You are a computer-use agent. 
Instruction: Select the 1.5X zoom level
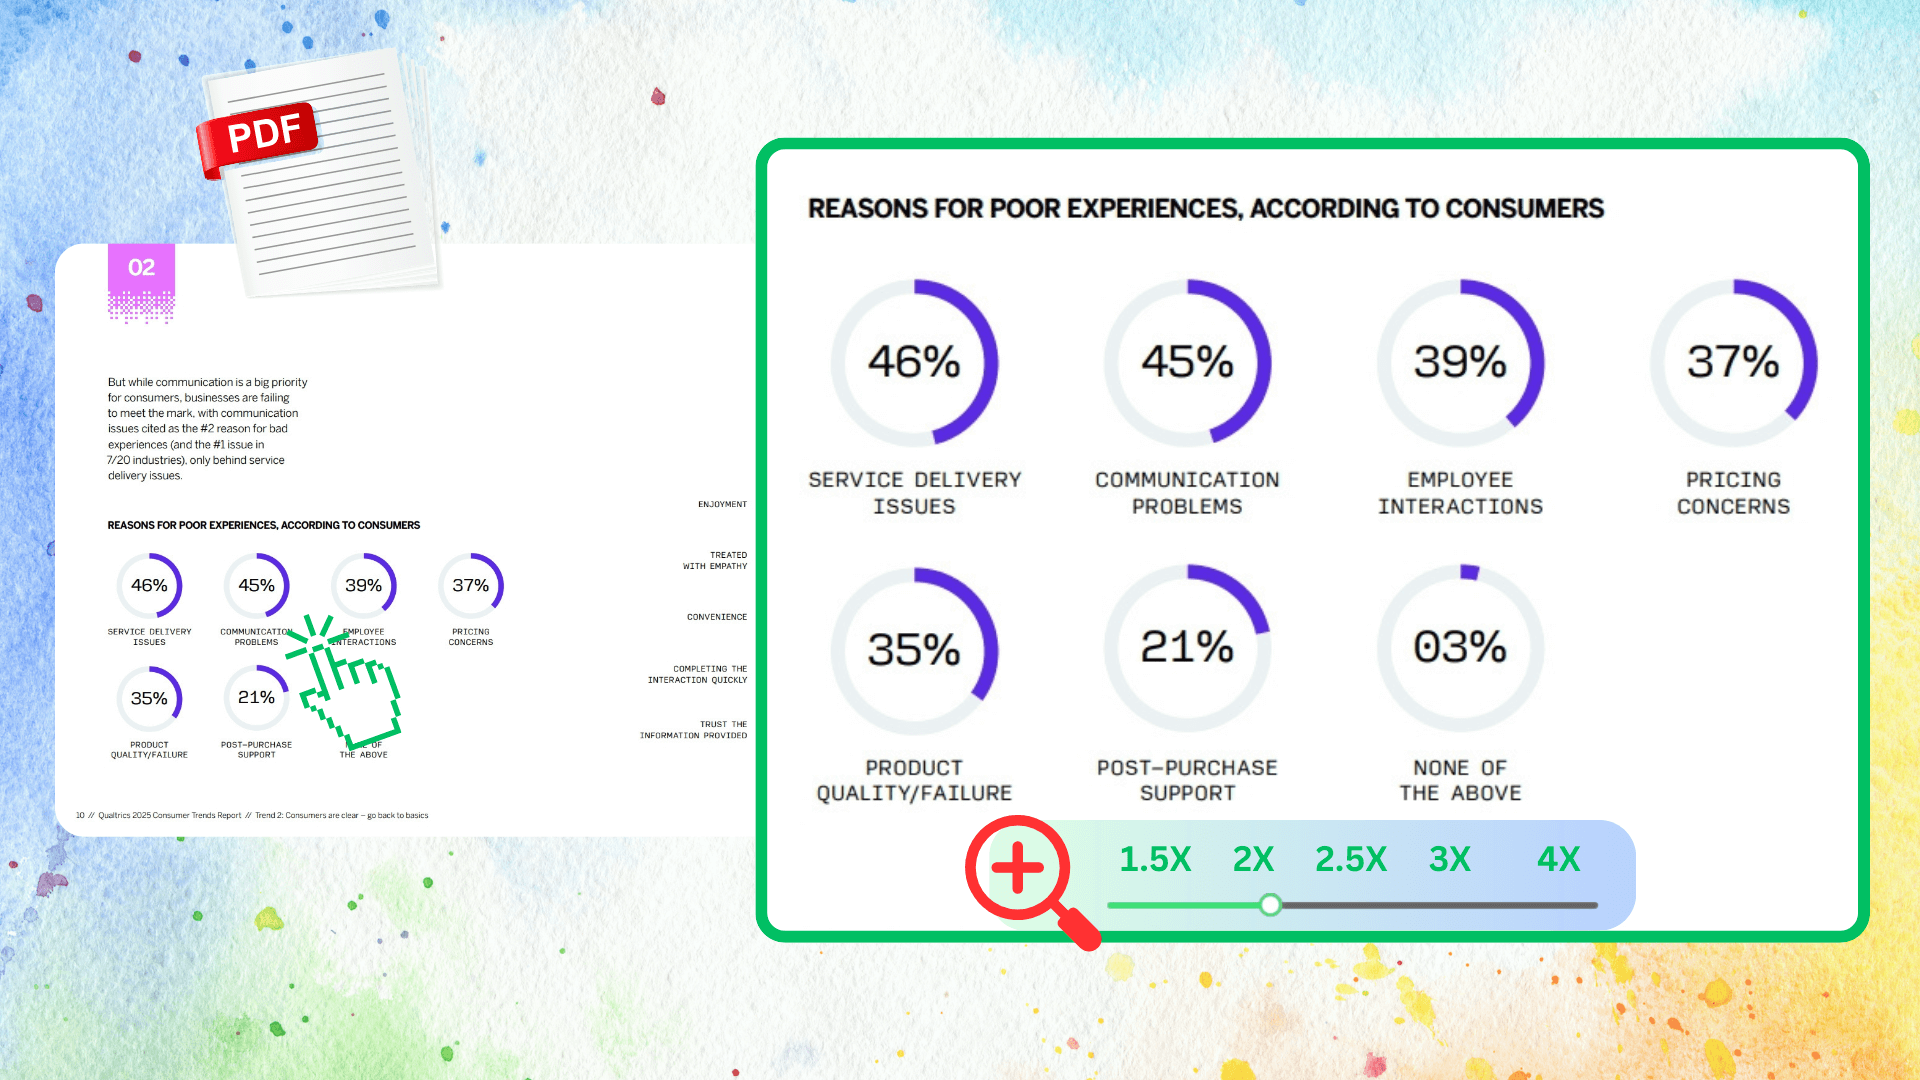pyautogui.click(x=1154, y=859)
